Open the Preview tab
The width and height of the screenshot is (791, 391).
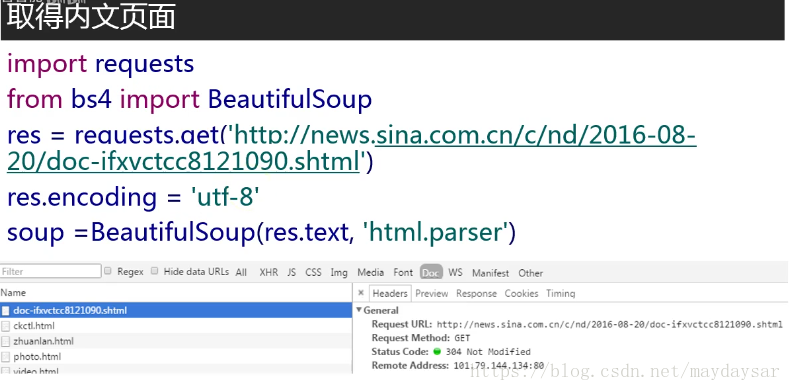(x=431, y=293)
